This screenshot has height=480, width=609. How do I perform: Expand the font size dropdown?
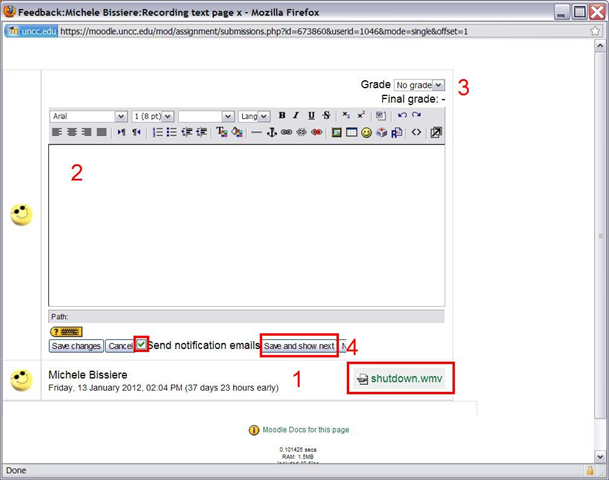coord(153,116)
